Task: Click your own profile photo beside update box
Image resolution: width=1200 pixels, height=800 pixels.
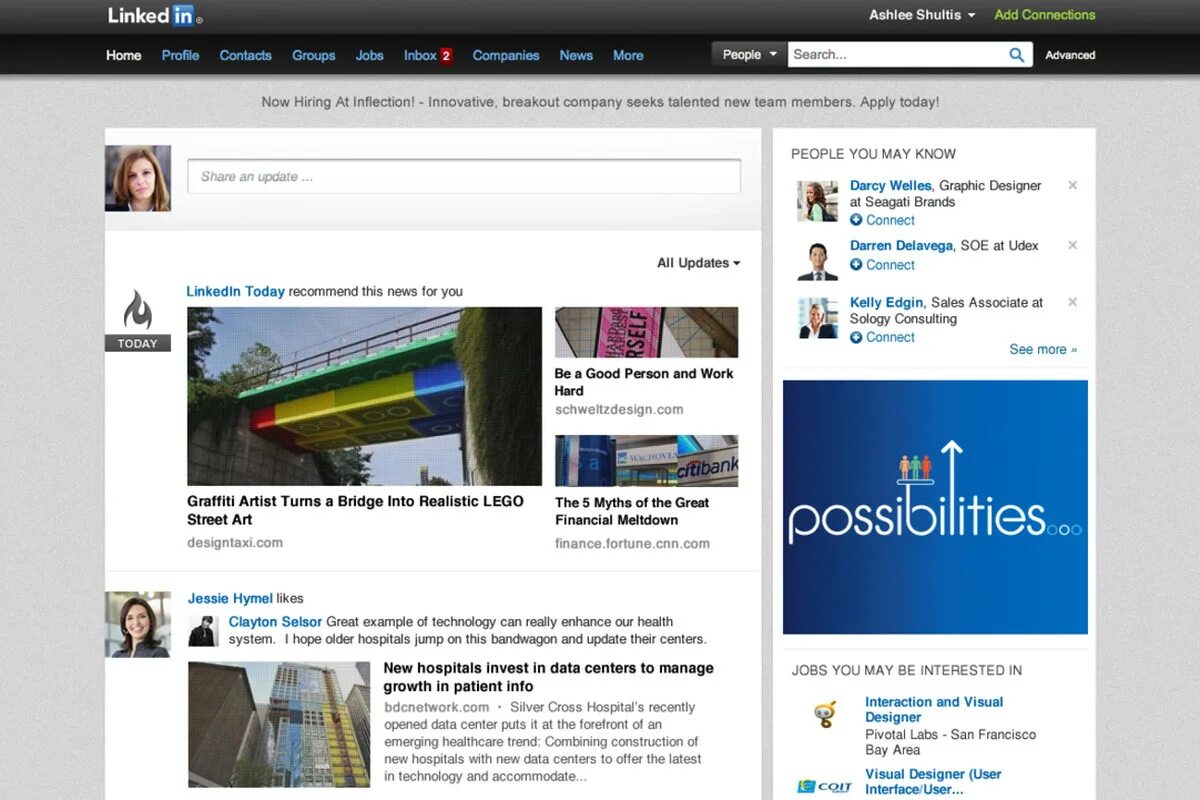Action: [x=138, y=178]
